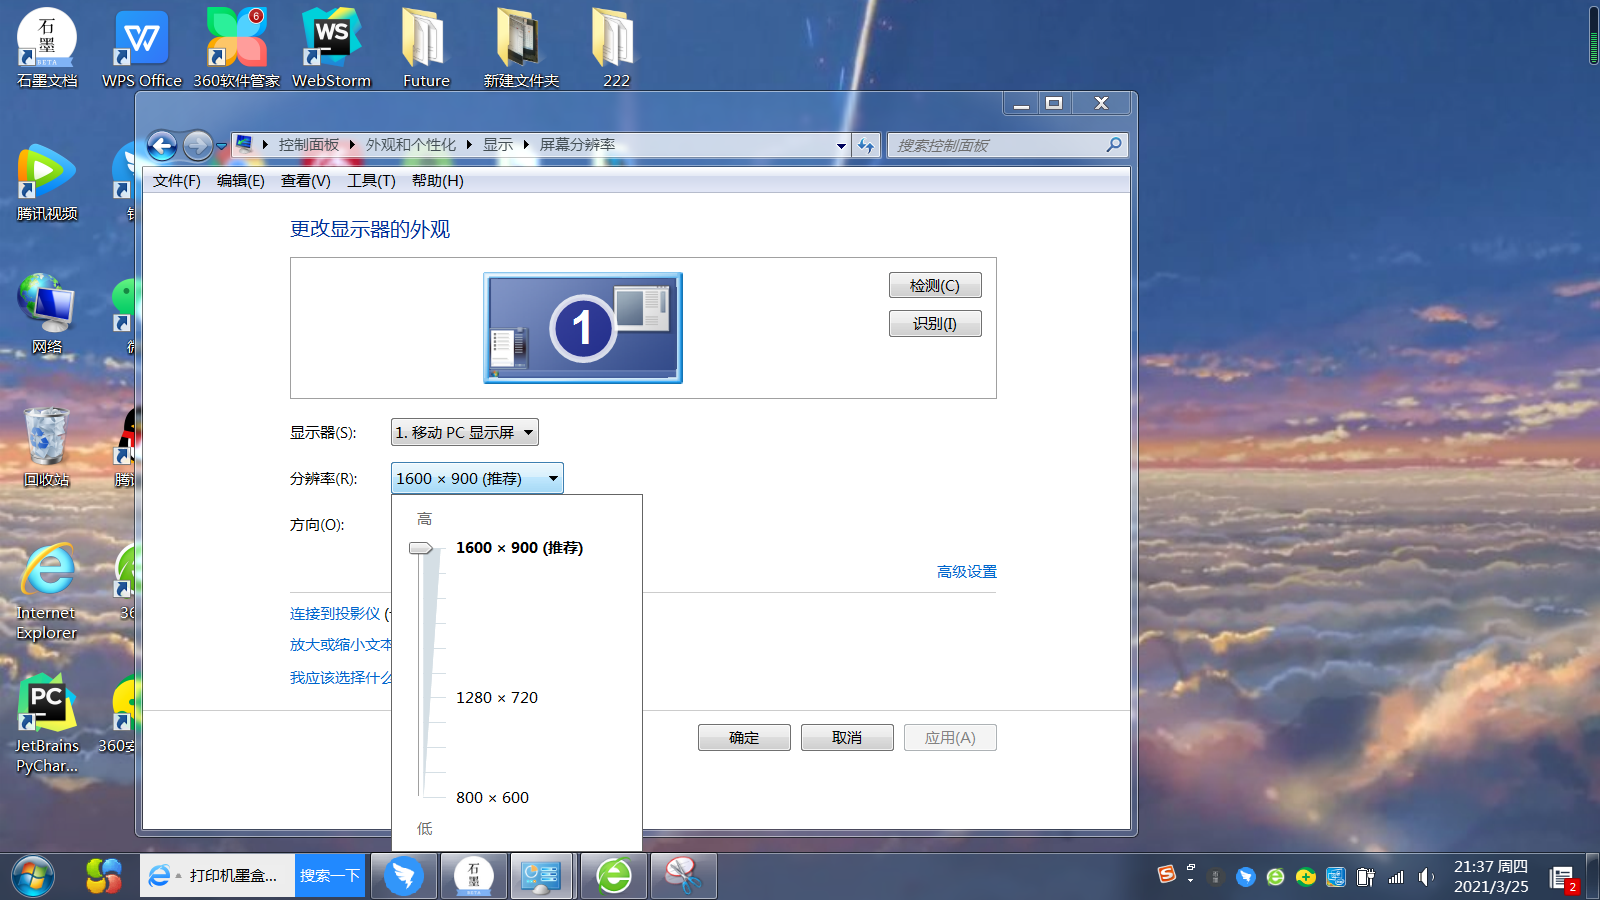The height and width of the screenshot is (900, 1600).
Task: Click the refresh button beside address bar
Action: 866,146
